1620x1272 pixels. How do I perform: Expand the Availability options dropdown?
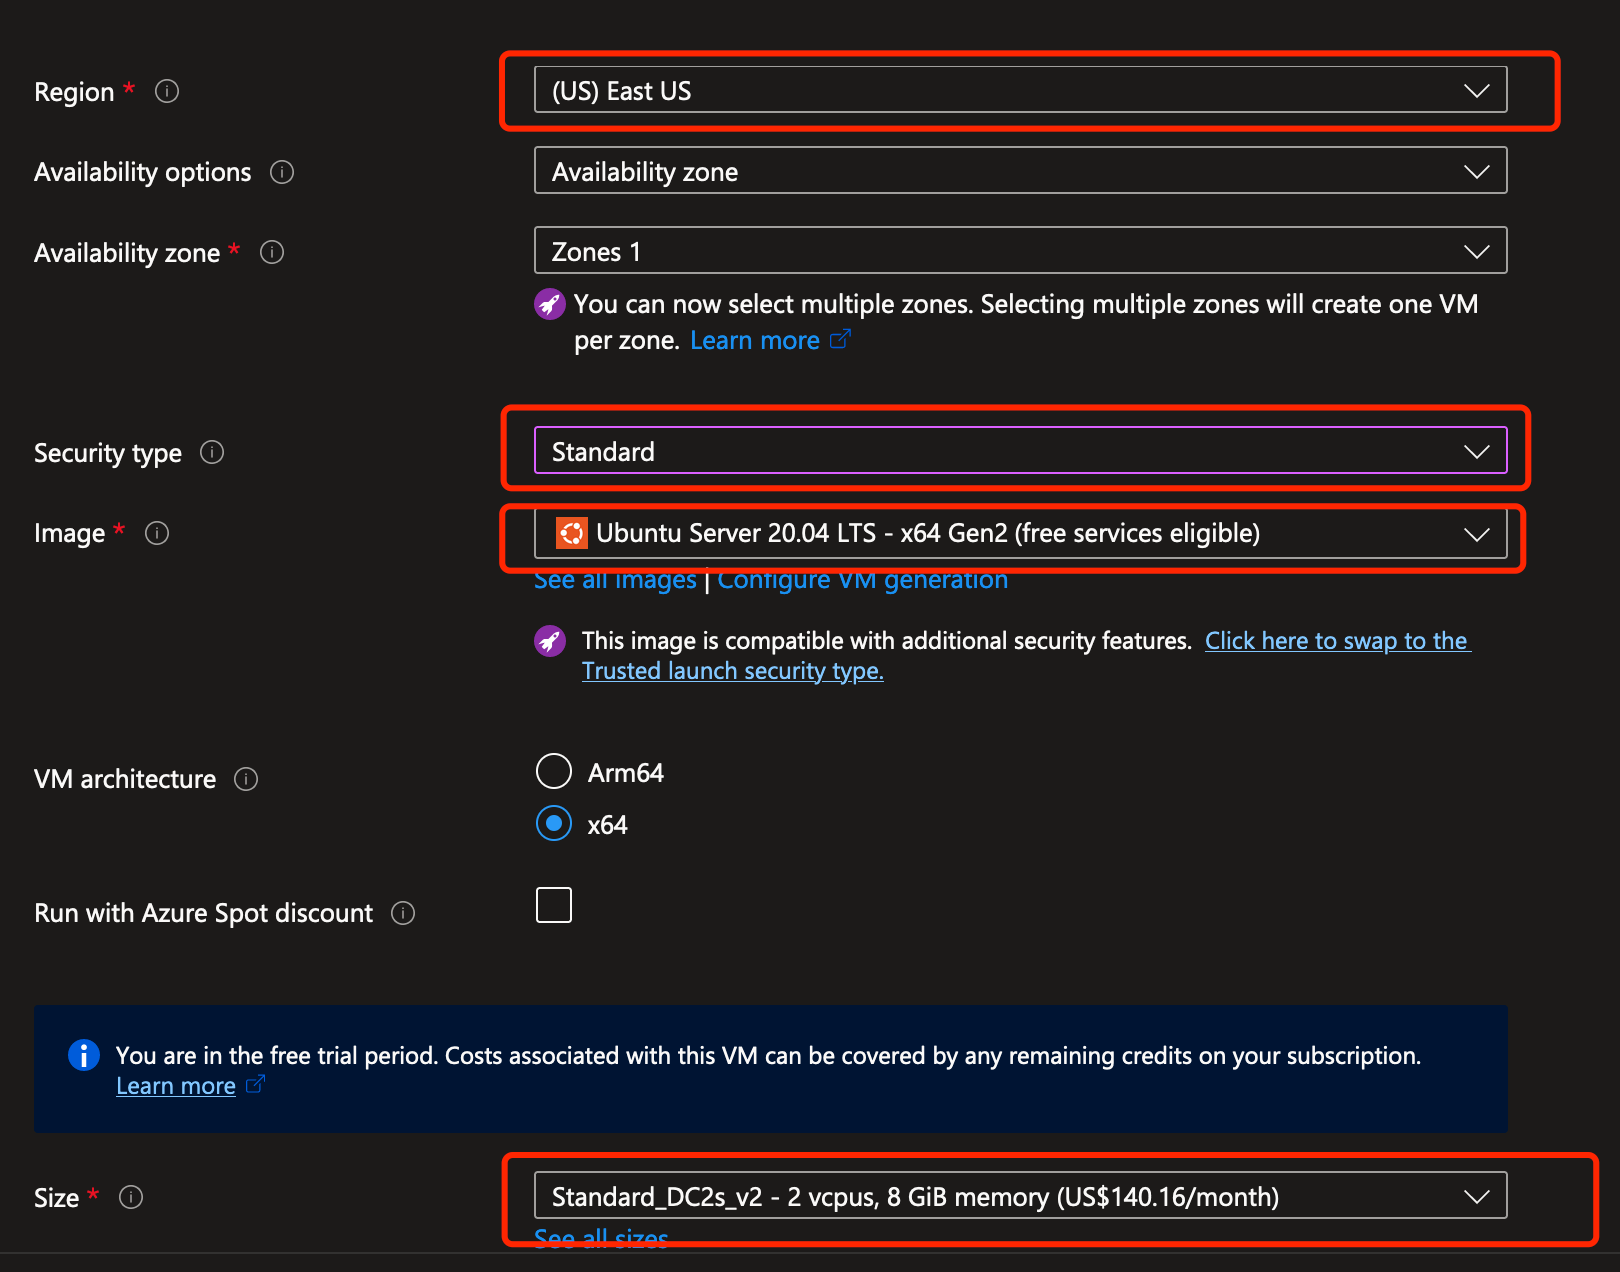(1020, 171)
